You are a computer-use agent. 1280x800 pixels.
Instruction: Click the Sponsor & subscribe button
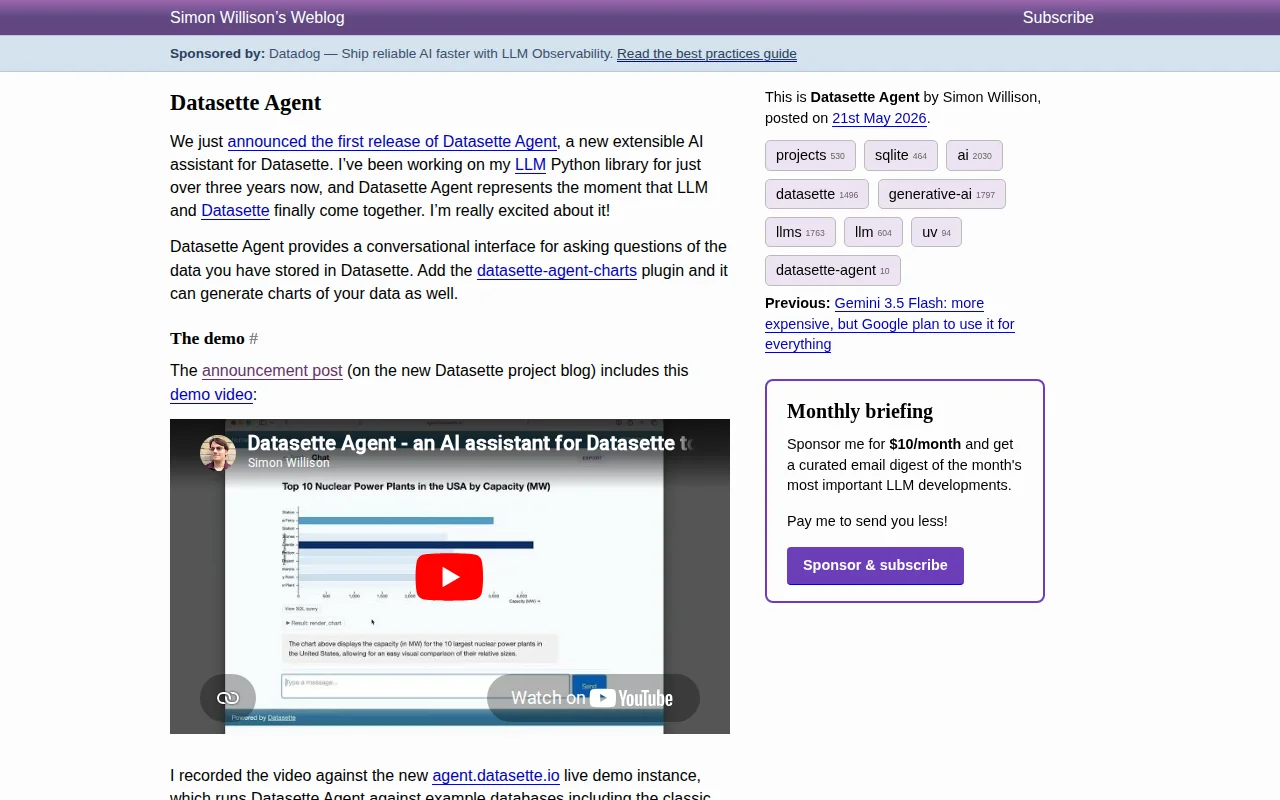pos(875,565)
